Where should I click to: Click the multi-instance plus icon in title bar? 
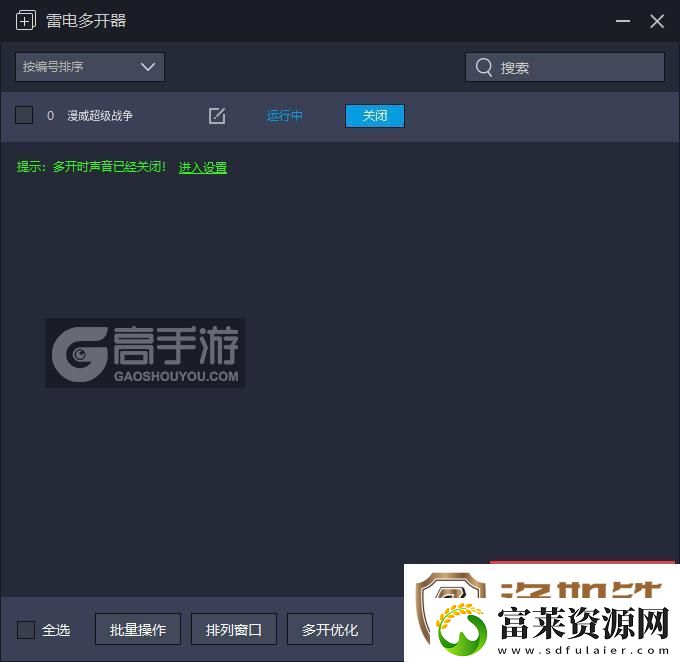click(26, 21)
